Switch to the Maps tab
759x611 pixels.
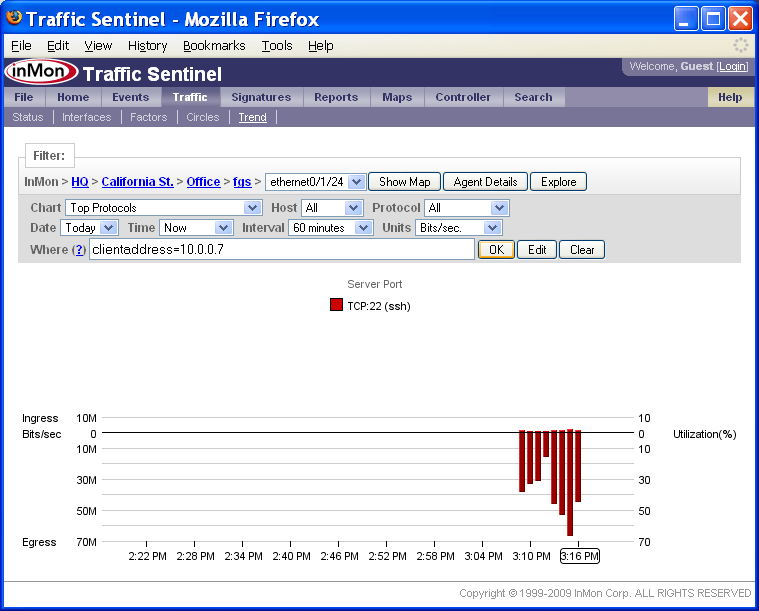[x=397, y=97]
